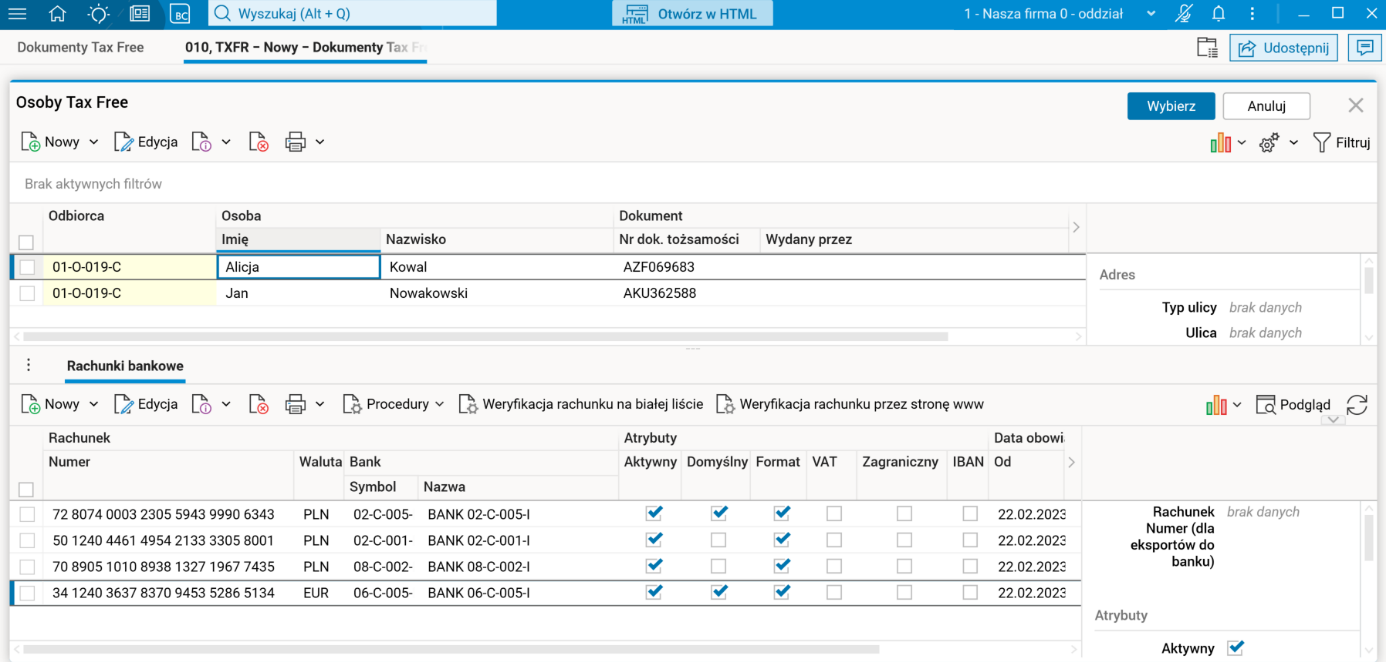Click the home icon in top bar

[x=58, y=14]
